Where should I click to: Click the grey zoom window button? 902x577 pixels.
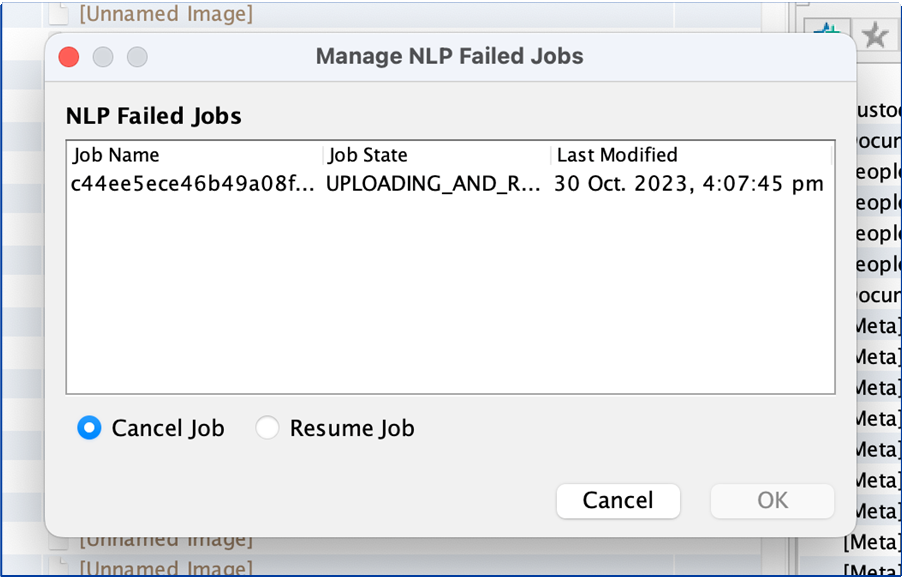[137, 57]
